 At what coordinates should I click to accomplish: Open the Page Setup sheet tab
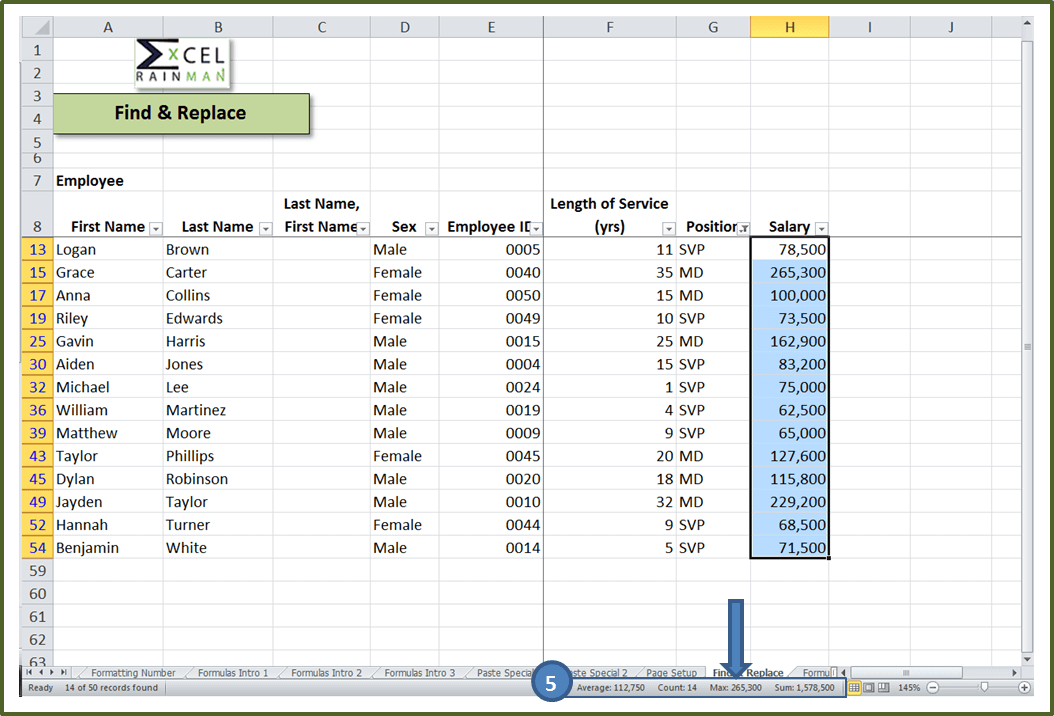pos(671,673)
